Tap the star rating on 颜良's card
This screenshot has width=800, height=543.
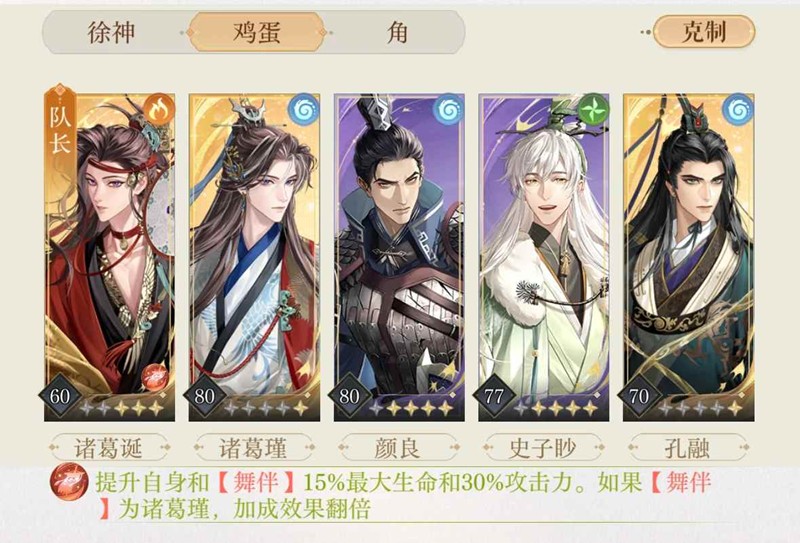[411, 408]
